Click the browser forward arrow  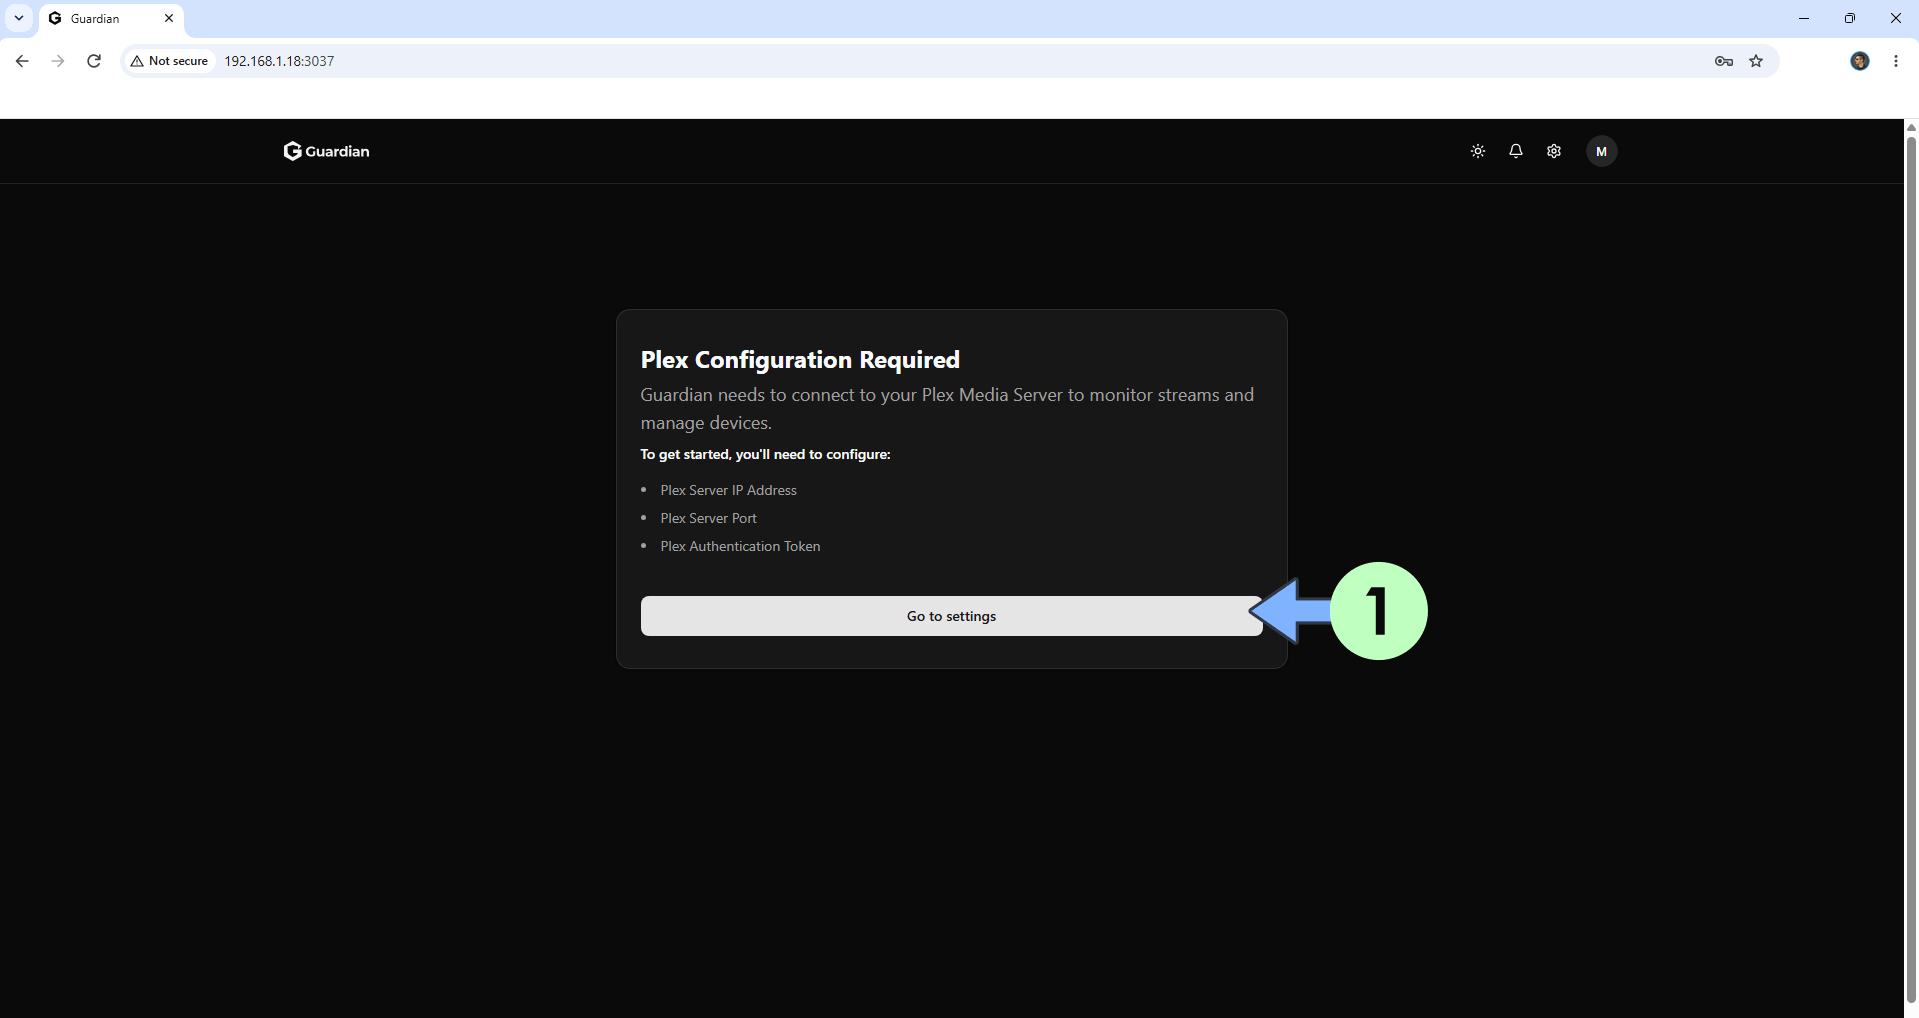point(58,61)
